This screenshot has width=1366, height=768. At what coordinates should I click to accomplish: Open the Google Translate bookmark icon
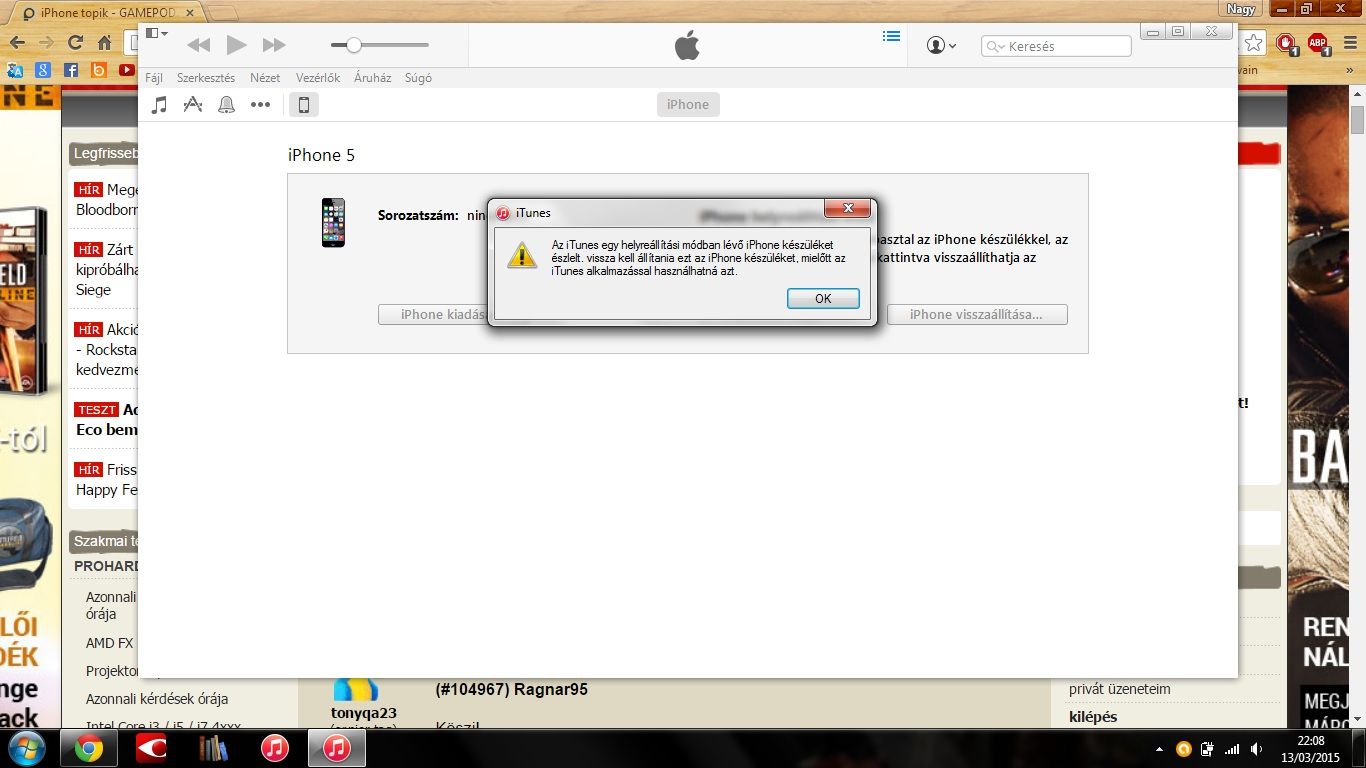(15, 70)
